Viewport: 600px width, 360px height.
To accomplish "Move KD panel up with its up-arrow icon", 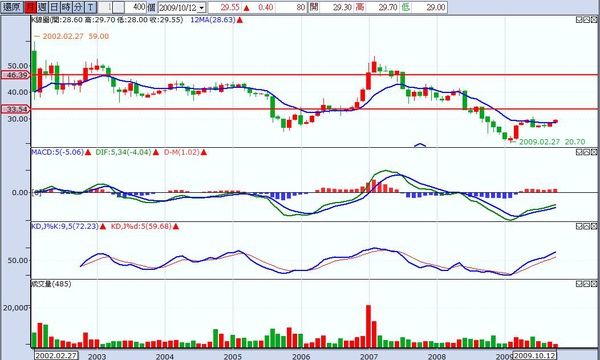I will tap(586, 226).
